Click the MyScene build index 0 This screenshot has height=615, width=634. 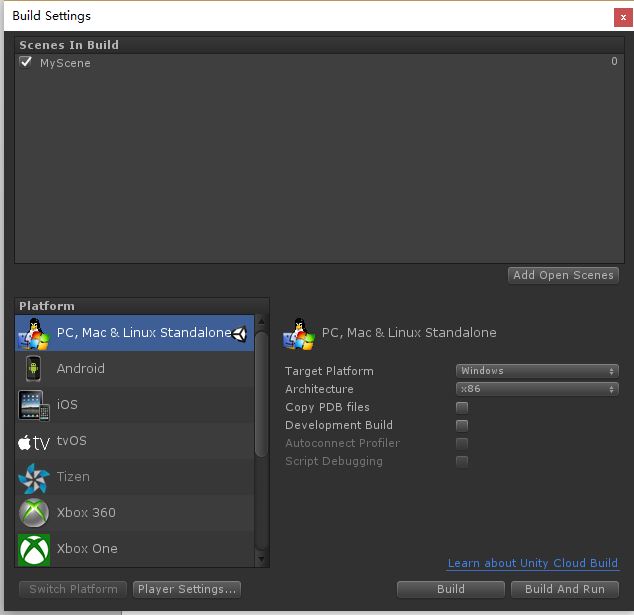point(614,61)
